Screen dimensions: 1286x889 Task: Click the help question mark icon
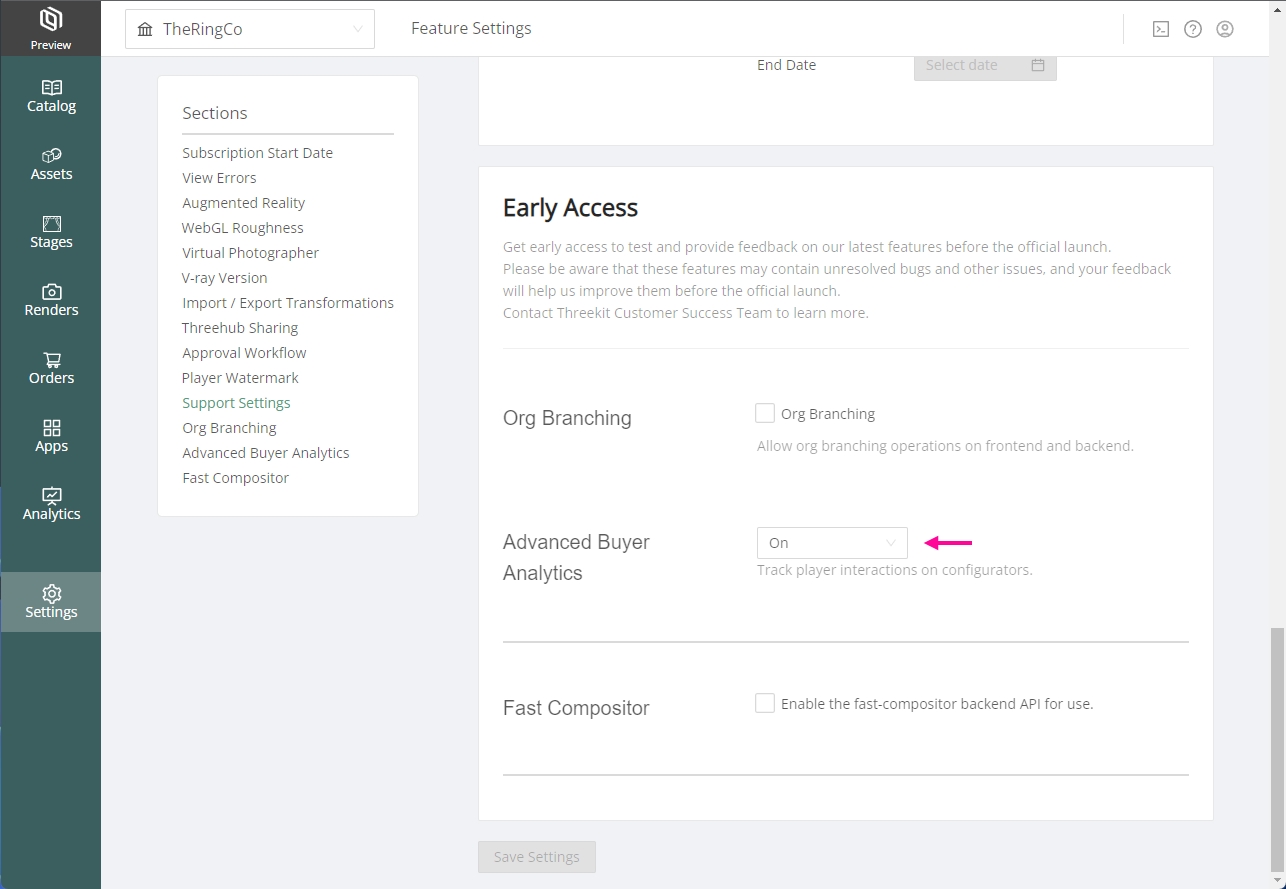pos(1192,29)
